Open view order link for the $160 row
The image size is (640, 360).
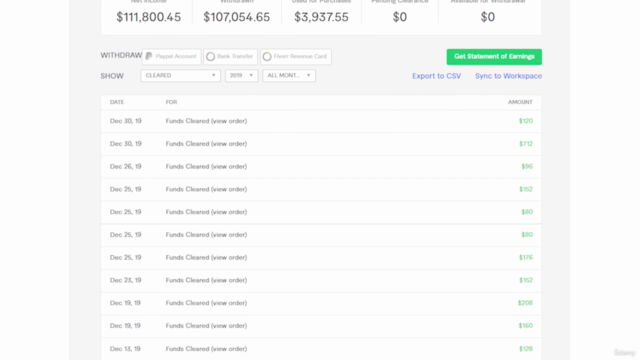pos(229,326)
